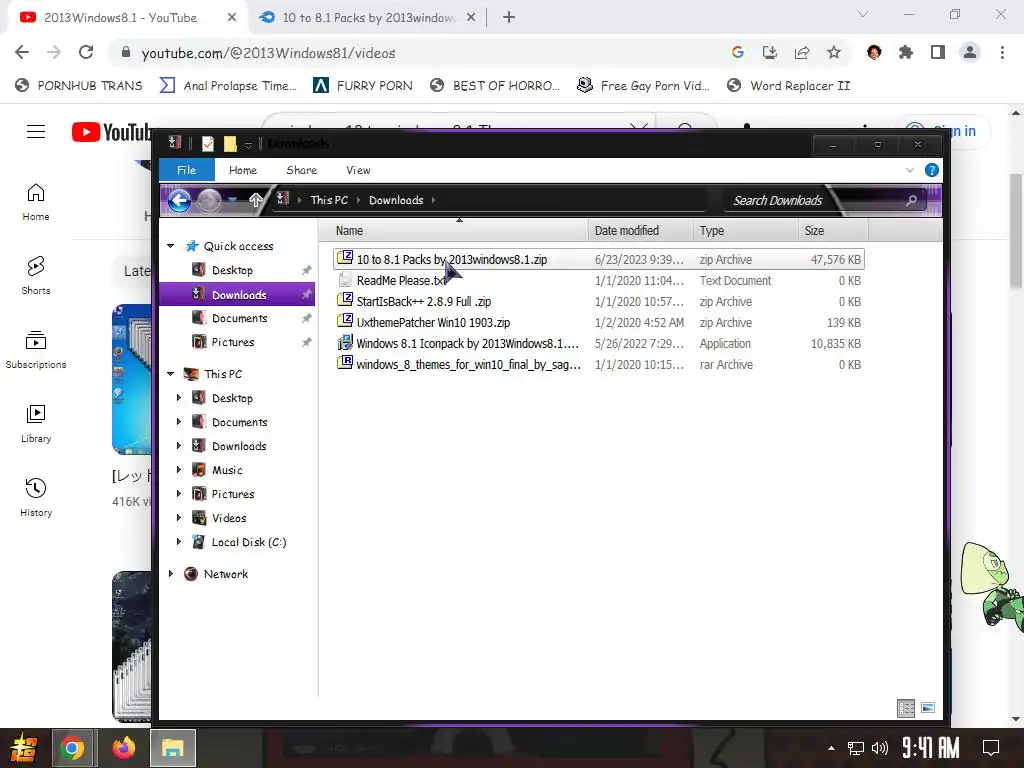
Task: Open the Share ribbon tab
Action: point(301,170)
